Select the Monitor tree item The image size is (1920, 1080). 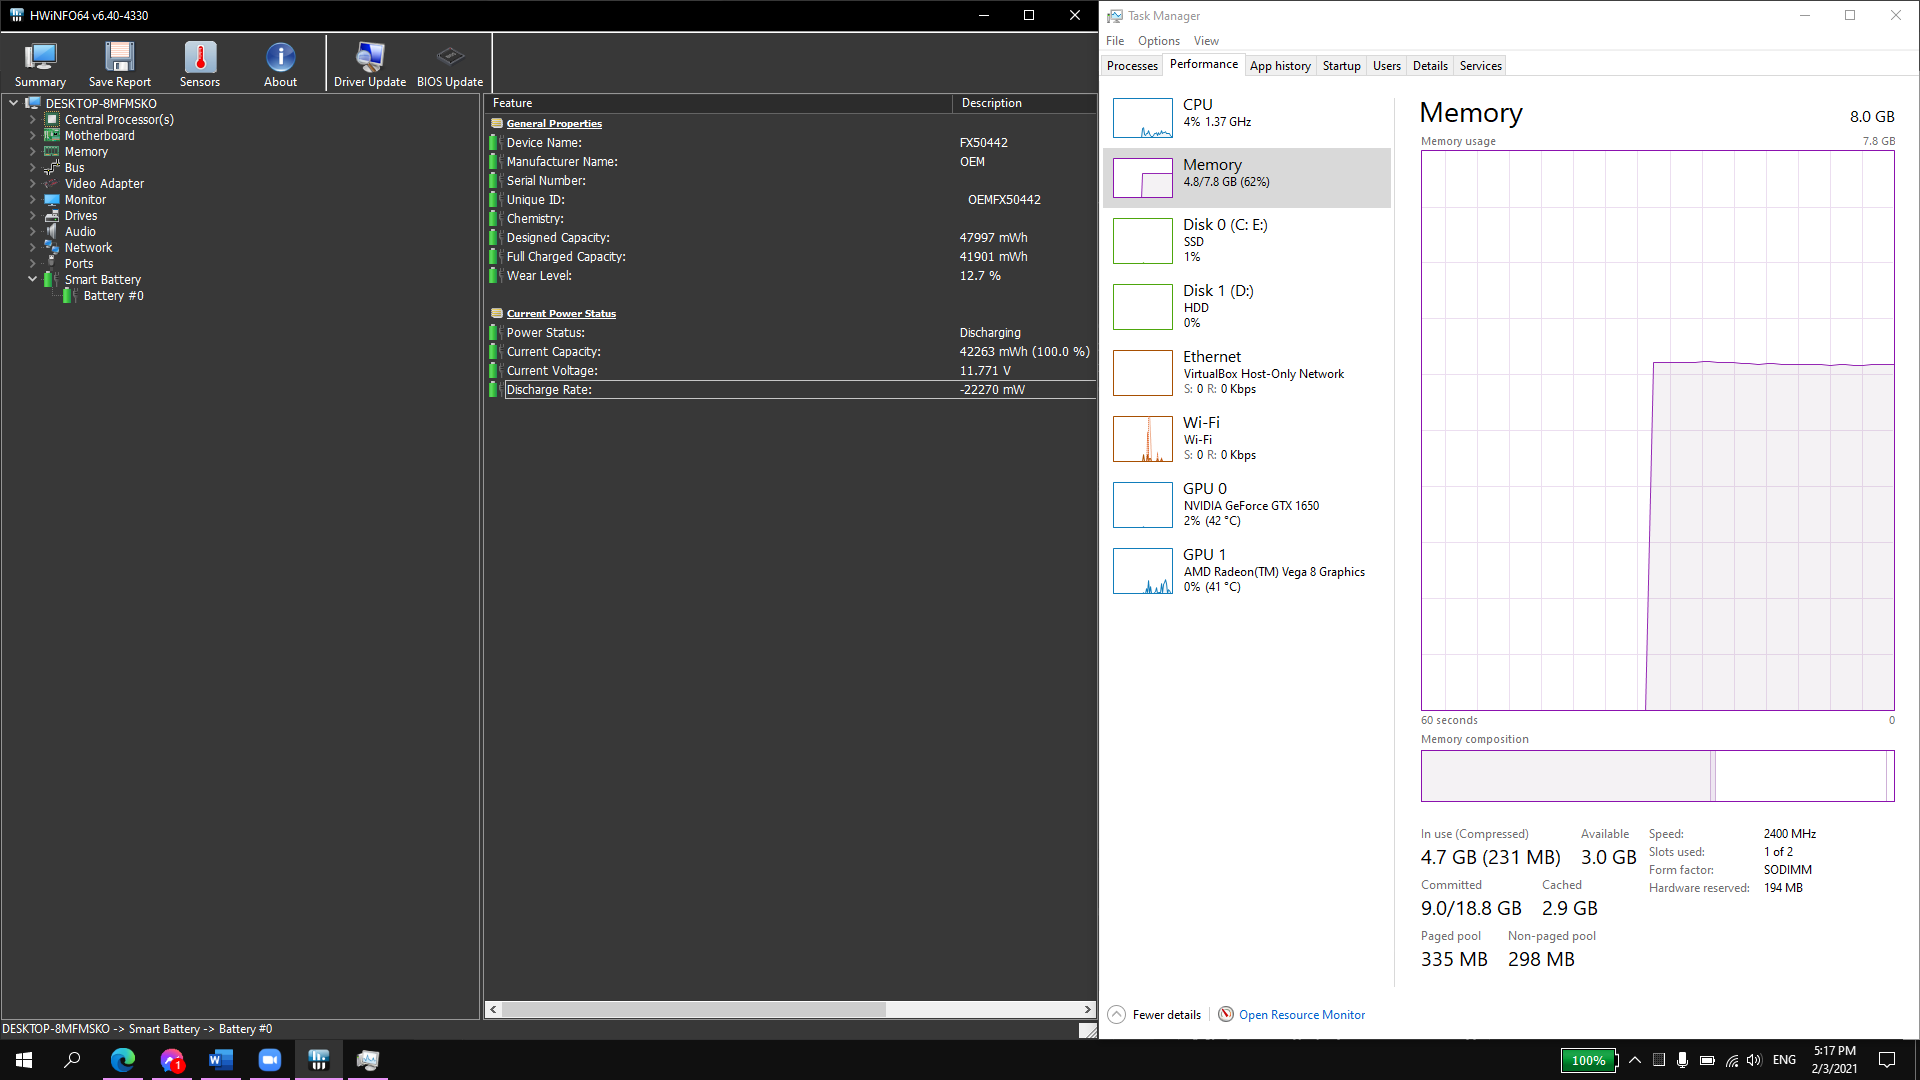(x=85, y=200)
